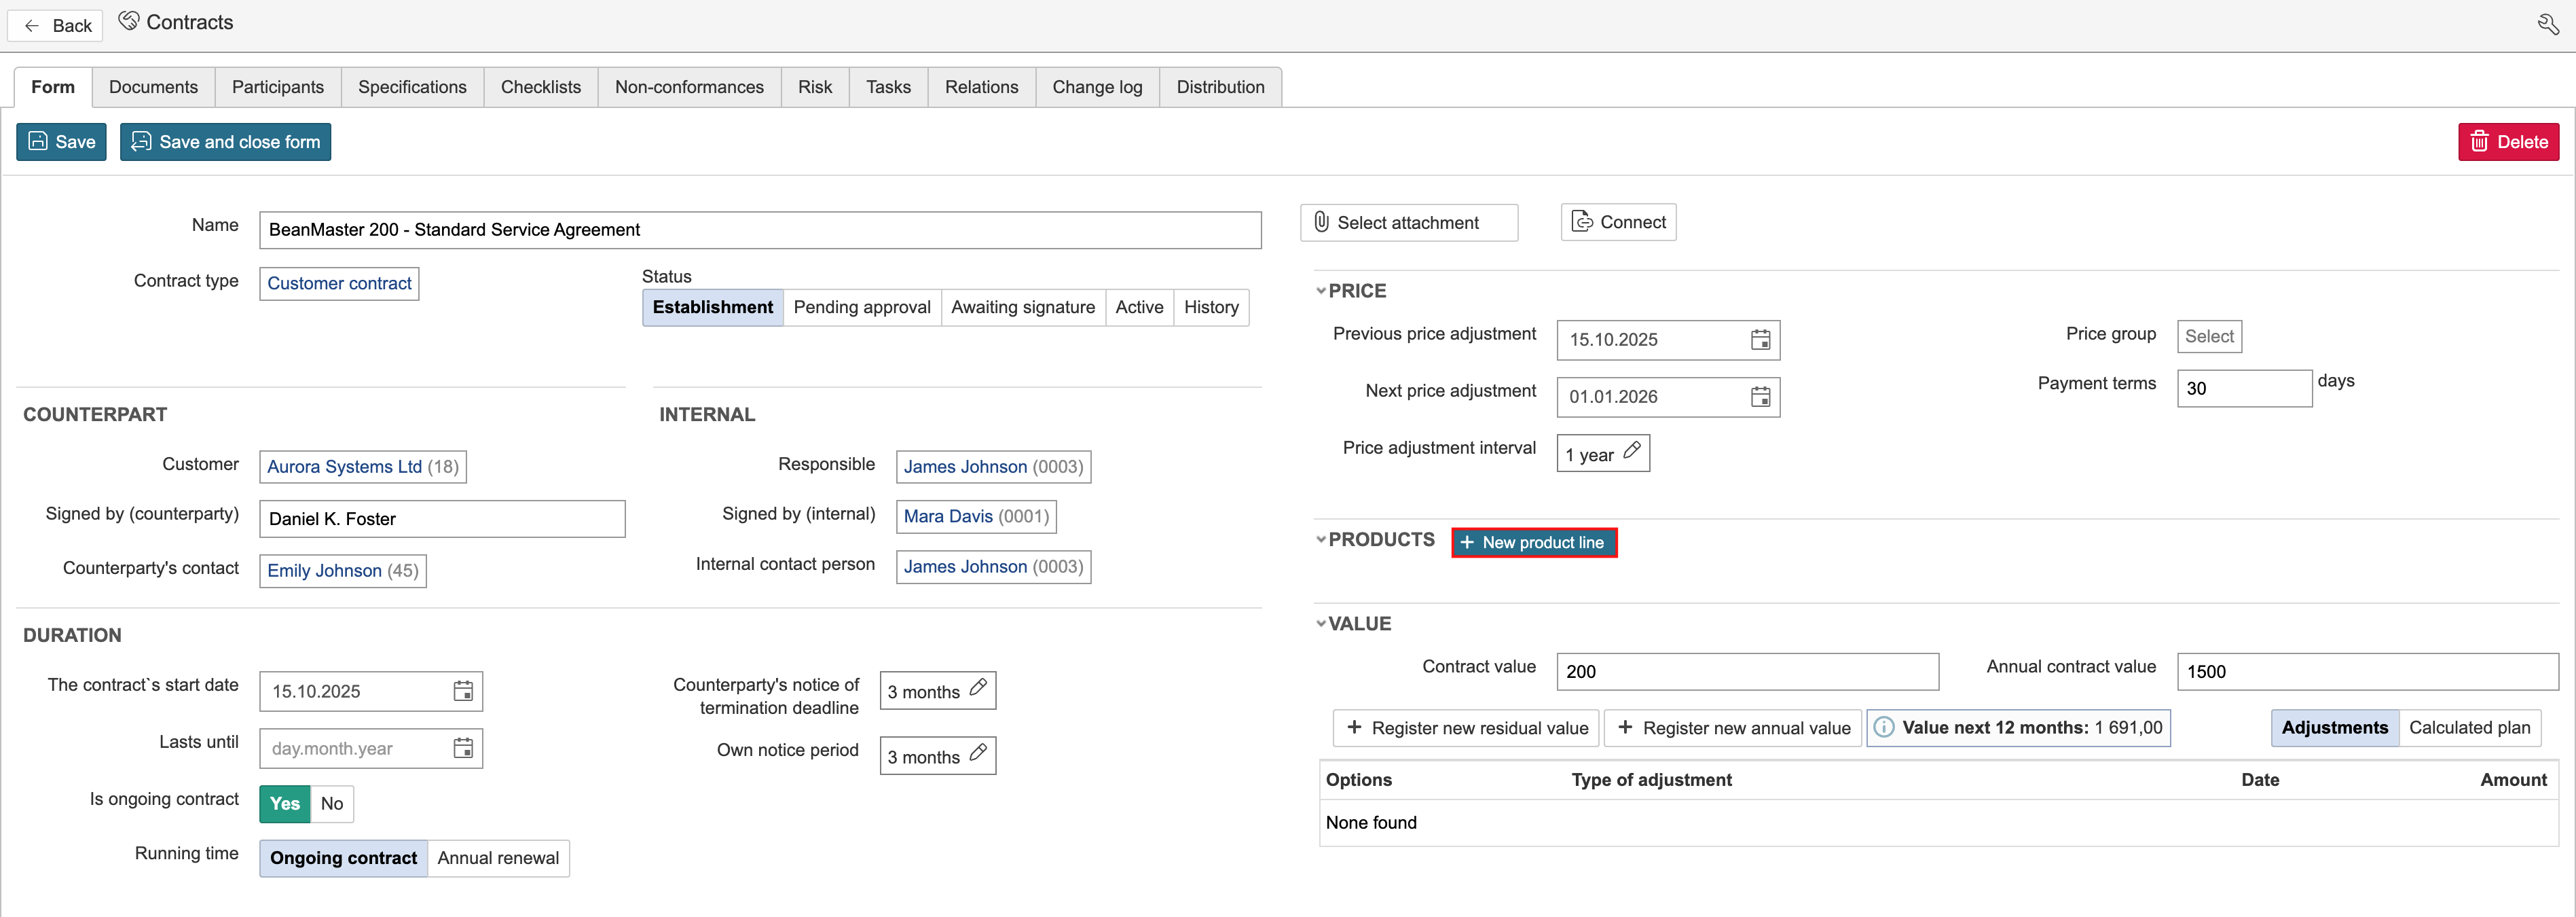View the Change log tab
This screenshot has height=917, width=2576.
coord(1097,87)
